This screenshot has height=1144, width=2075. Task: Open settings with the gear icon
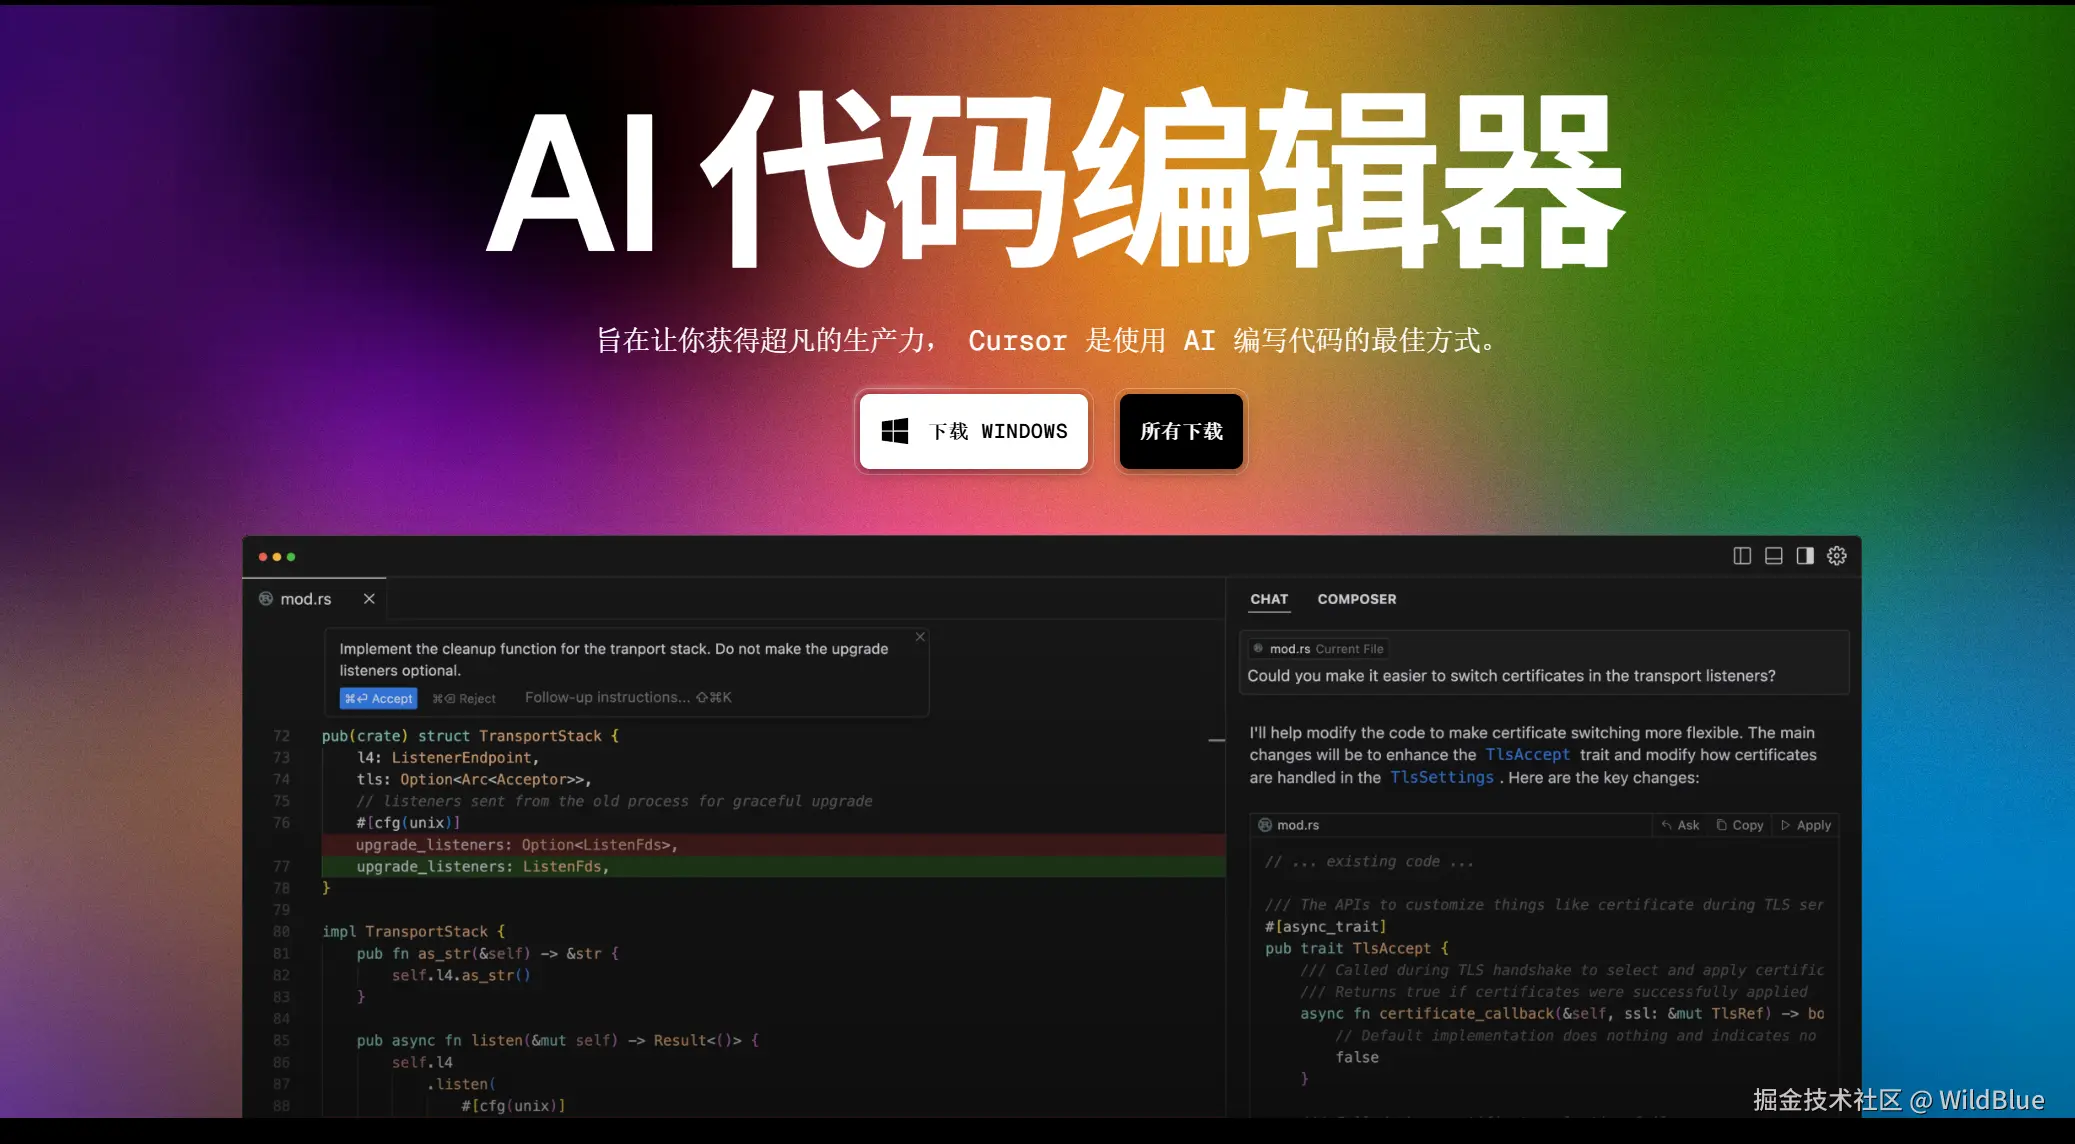1837,556
